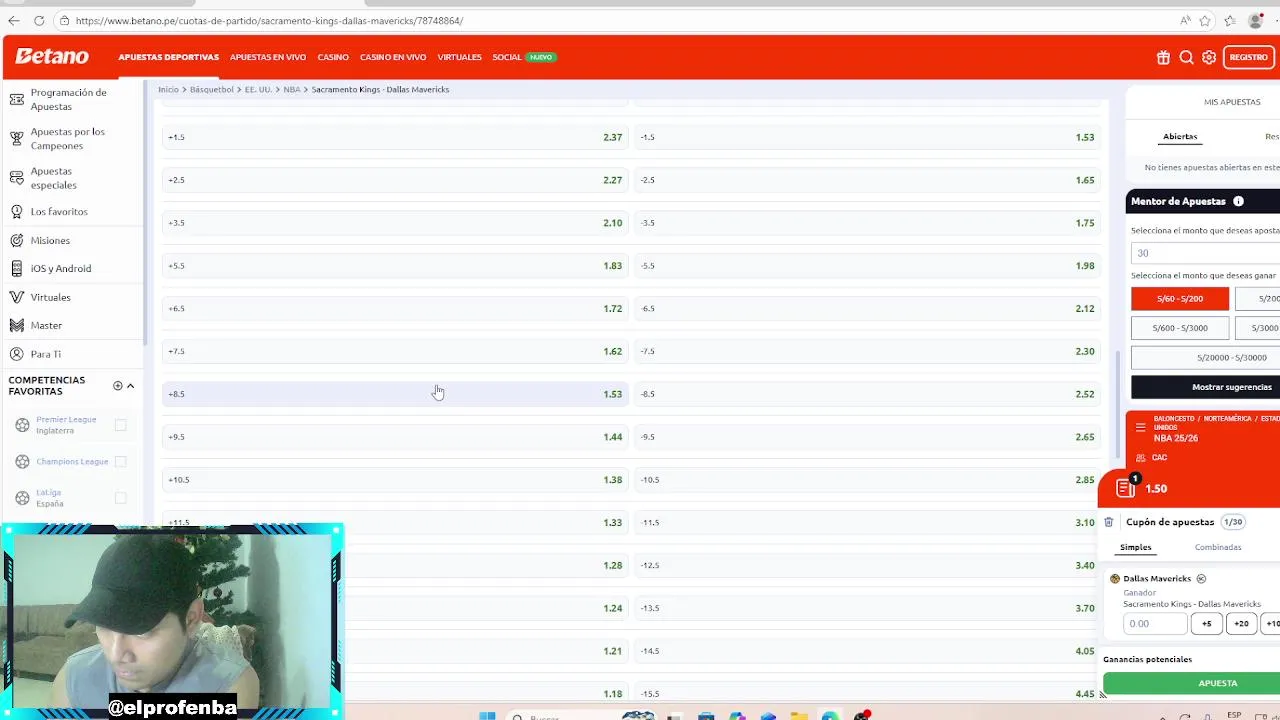Viewport: 1280px width, 720px height.
Task: Click the Champions League soccer ball icon
Action: (x=22, y=461)
